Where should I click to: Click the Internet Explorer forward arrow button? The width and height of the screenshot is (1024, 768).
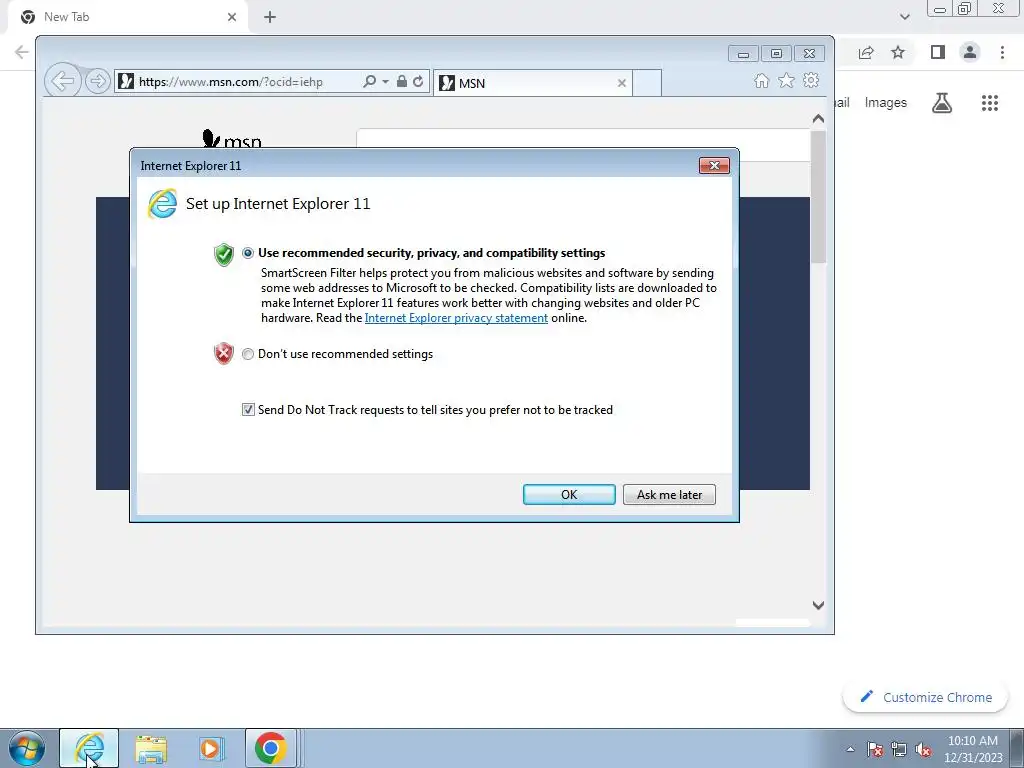tap(97, 82)
